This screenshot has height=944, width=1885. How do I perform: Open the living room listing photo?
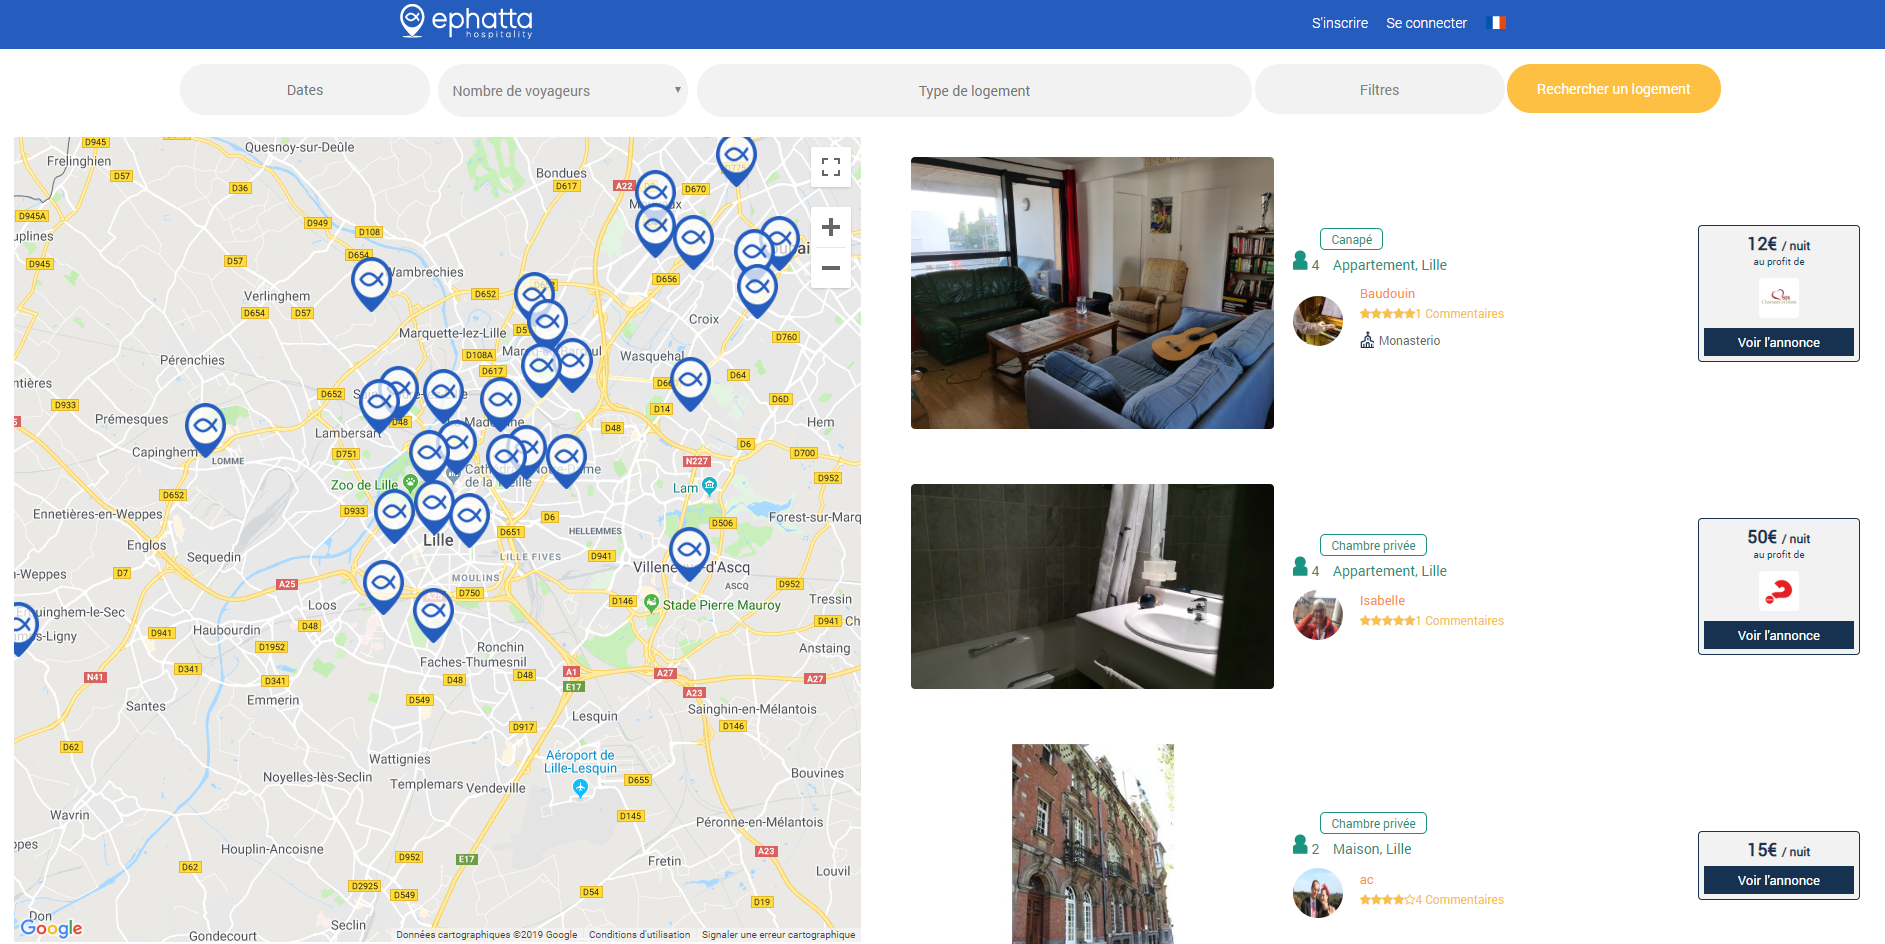[1092, 293]
